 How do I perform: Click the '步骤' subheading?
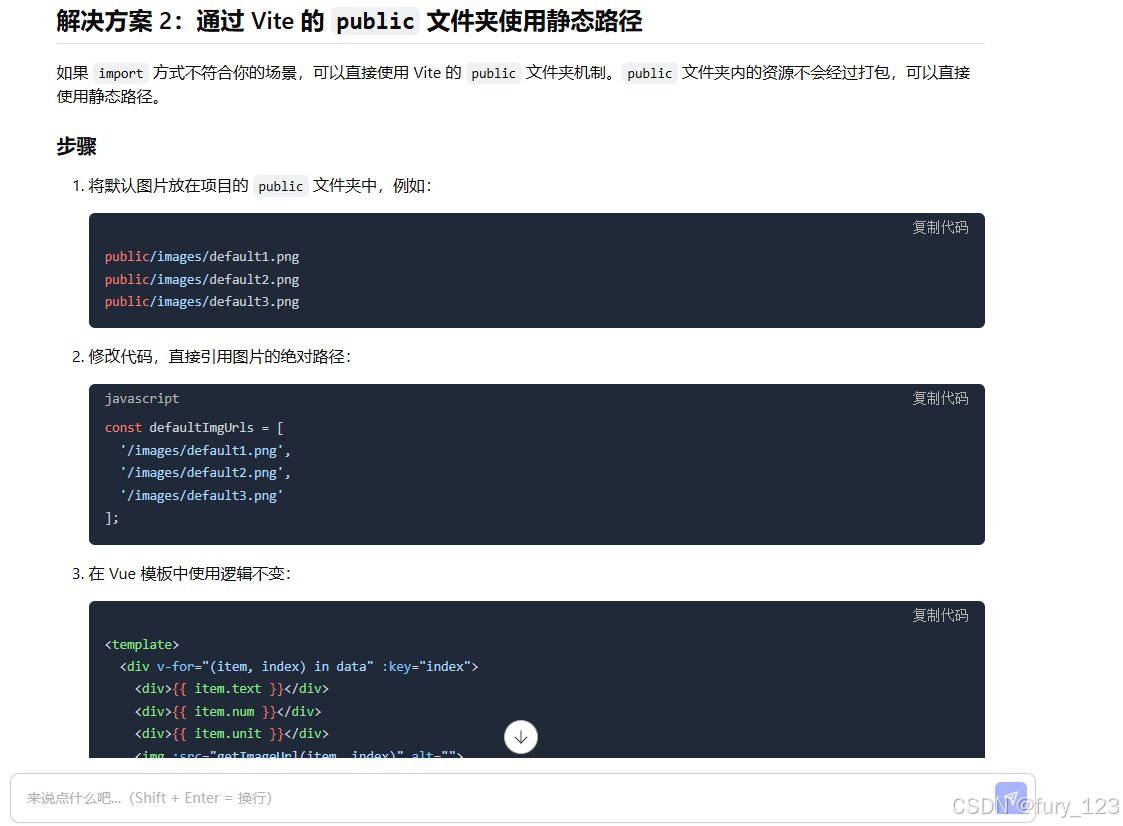click(77, 147)
